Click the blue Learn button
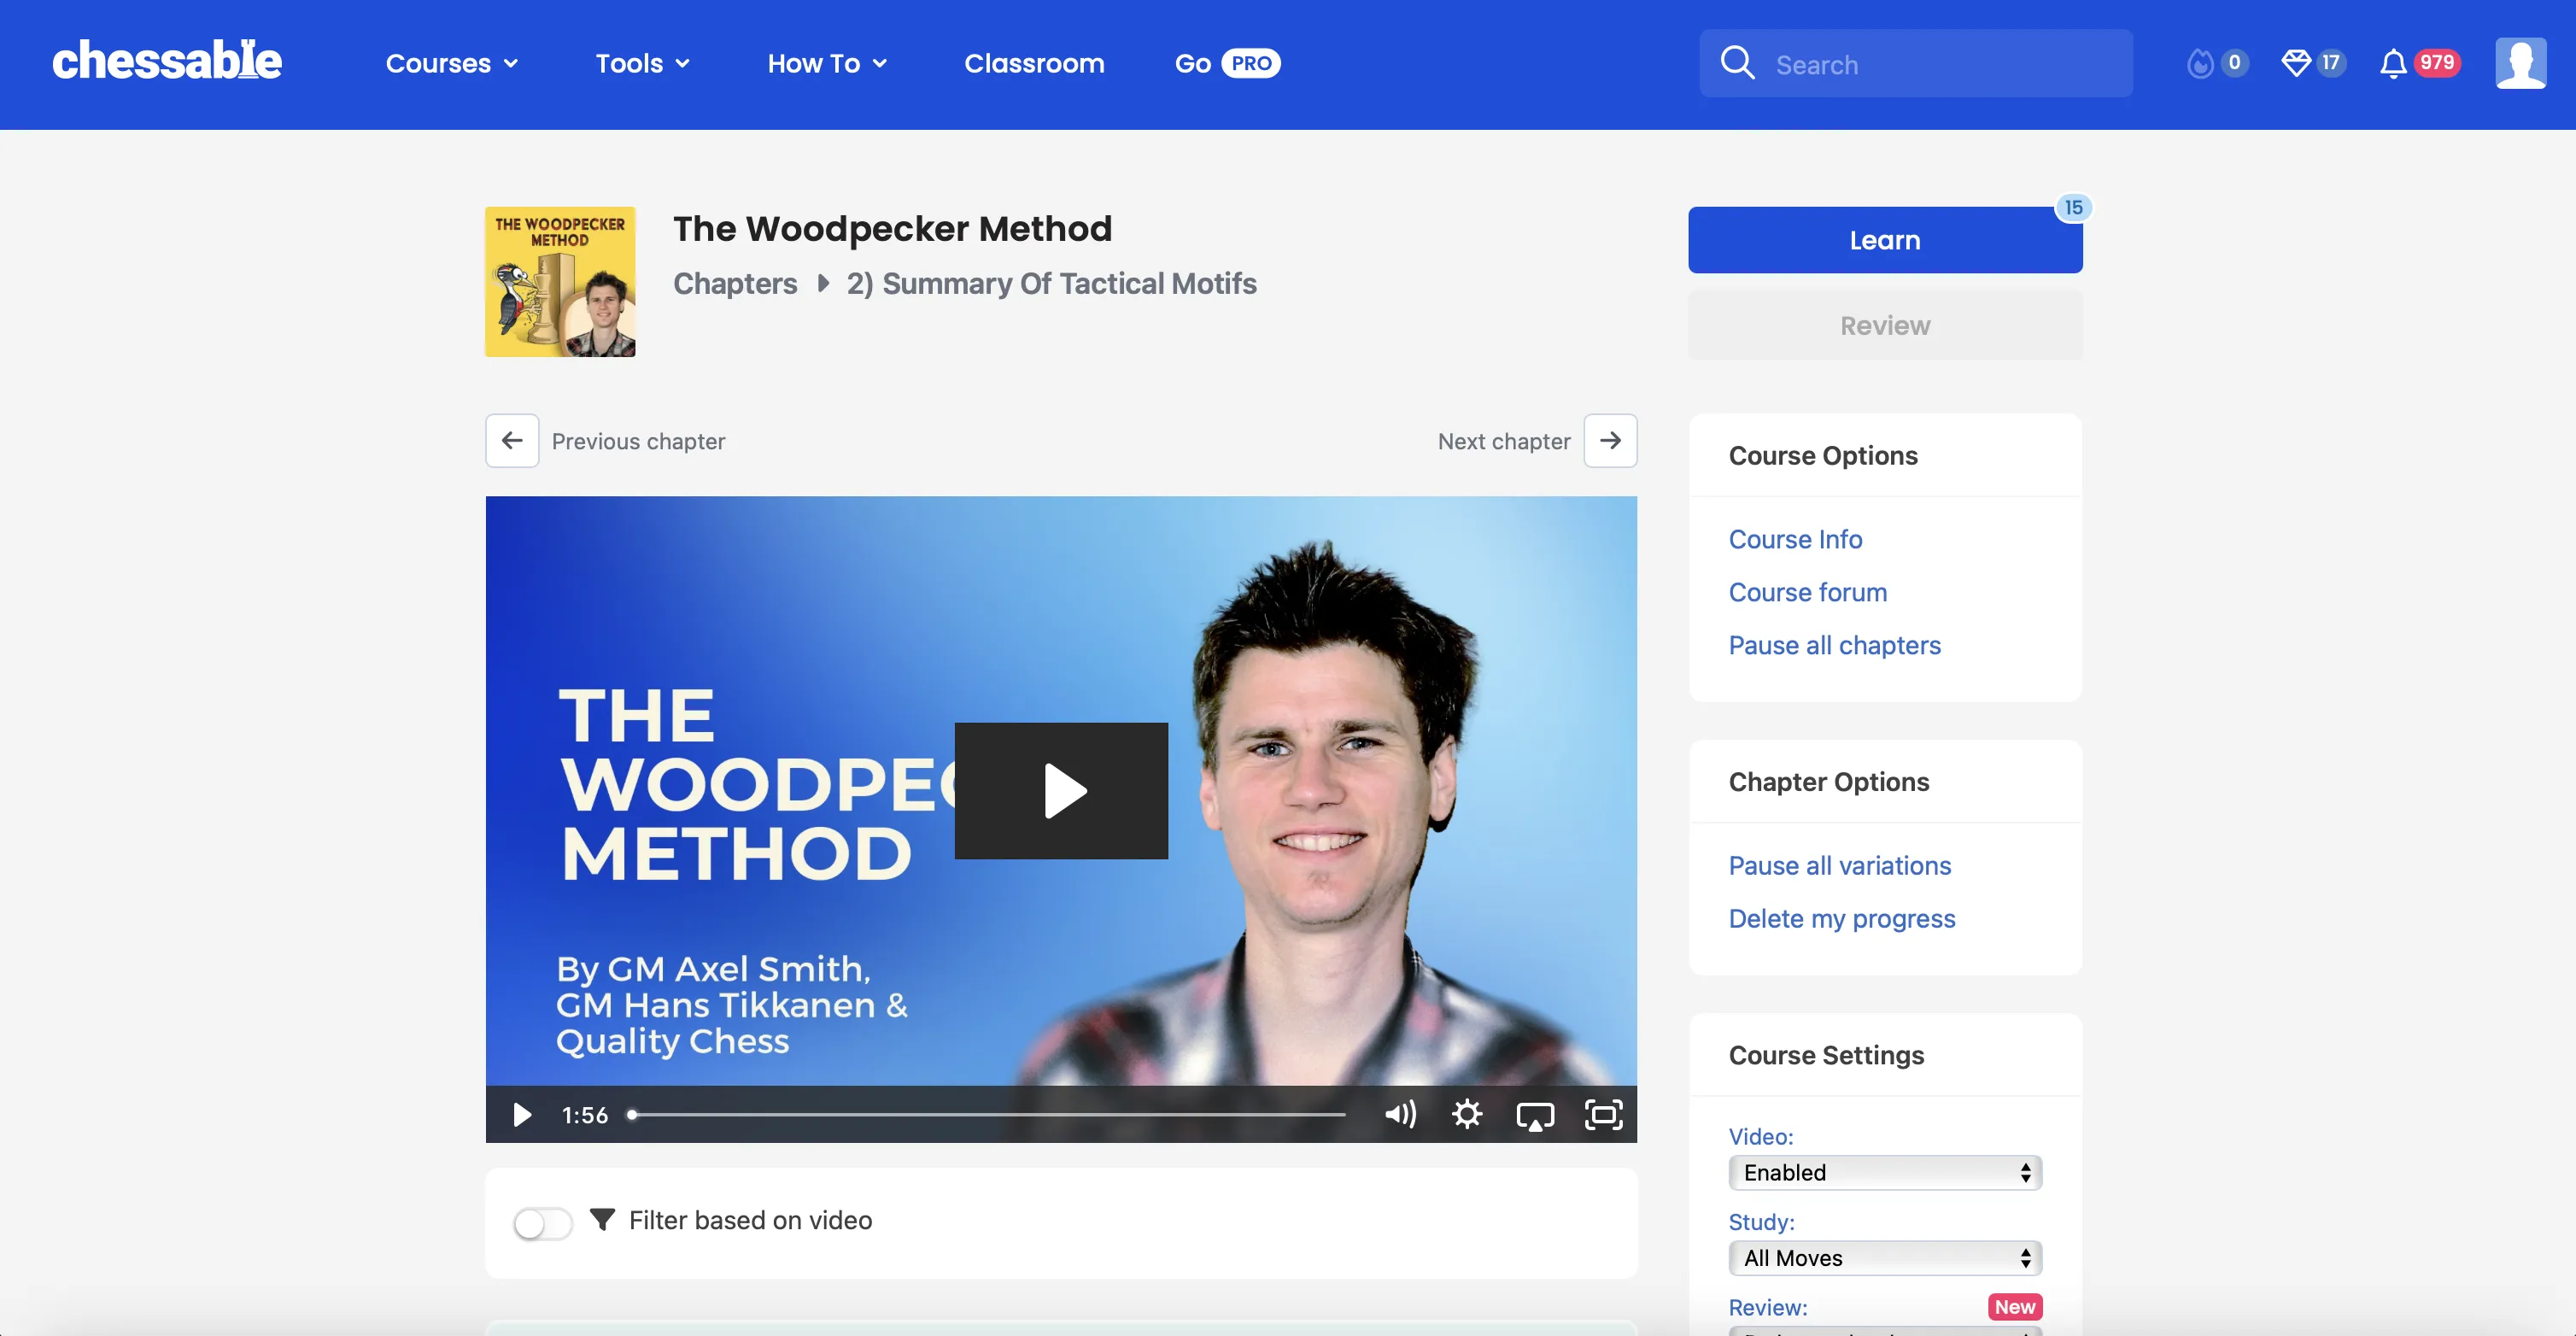2576x1336 pixels. point(1885,240)
